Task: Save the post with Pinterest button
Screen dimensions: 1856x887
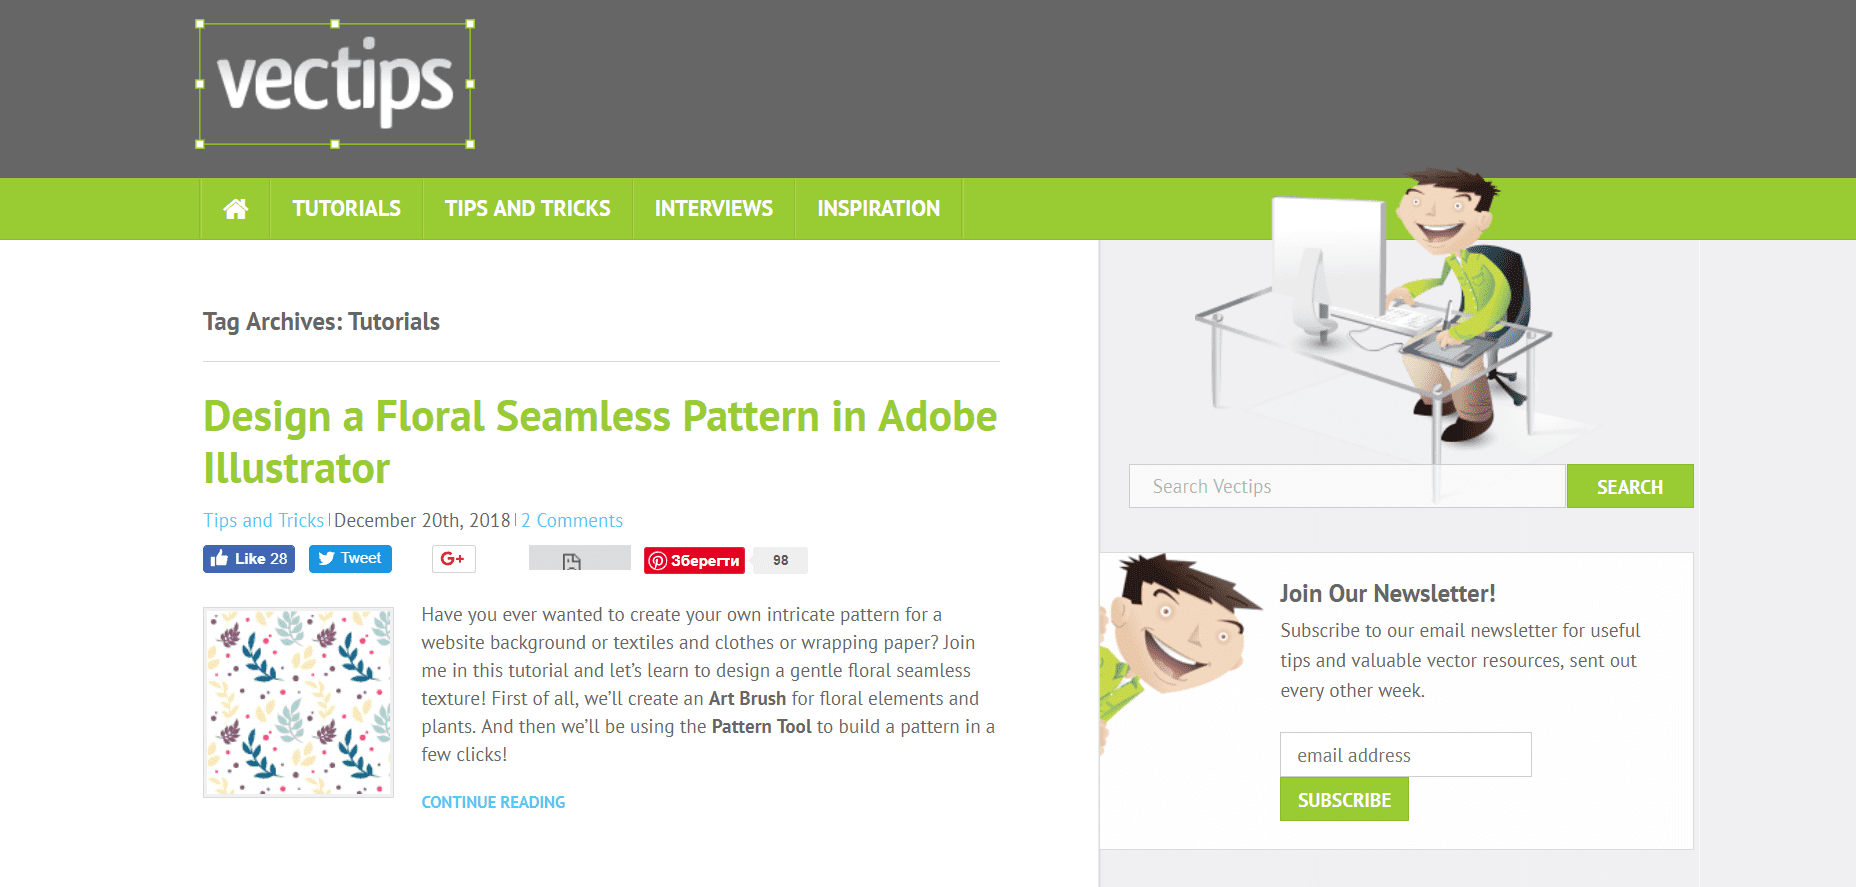Action: [x=694, y=561]
